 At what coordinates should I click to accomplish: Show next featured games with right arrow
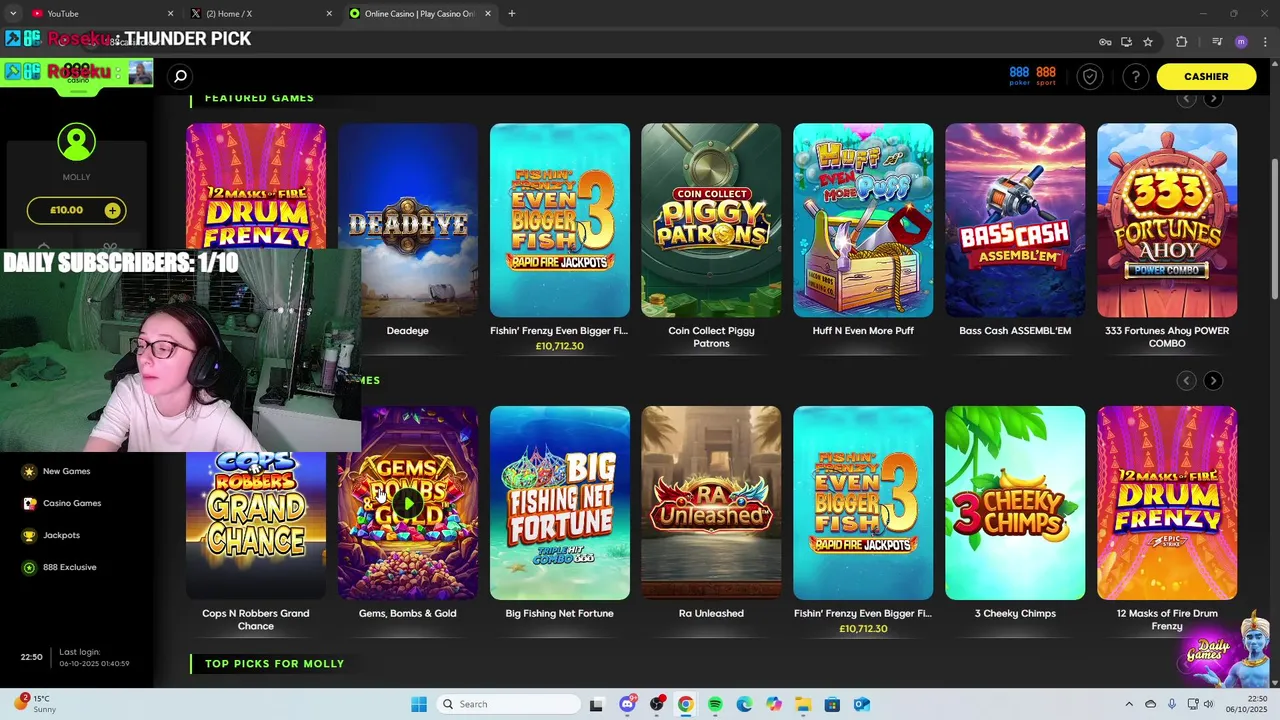pos(1213,98)
